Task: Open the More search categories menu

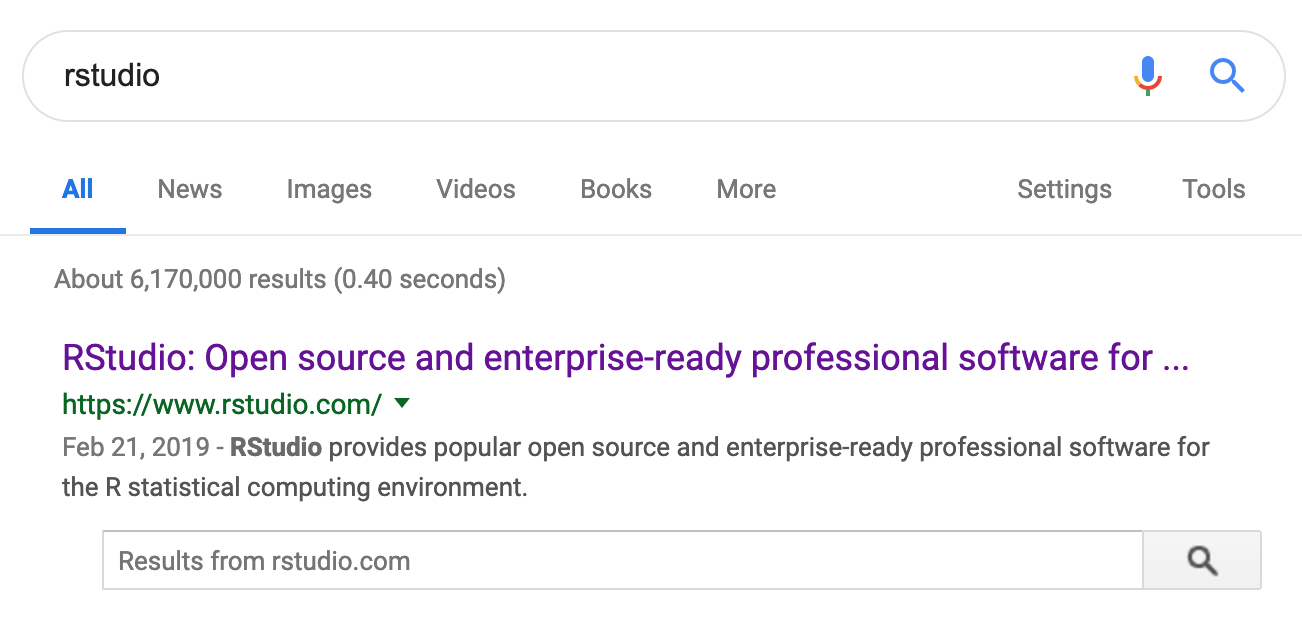Action: click(746, 189)
